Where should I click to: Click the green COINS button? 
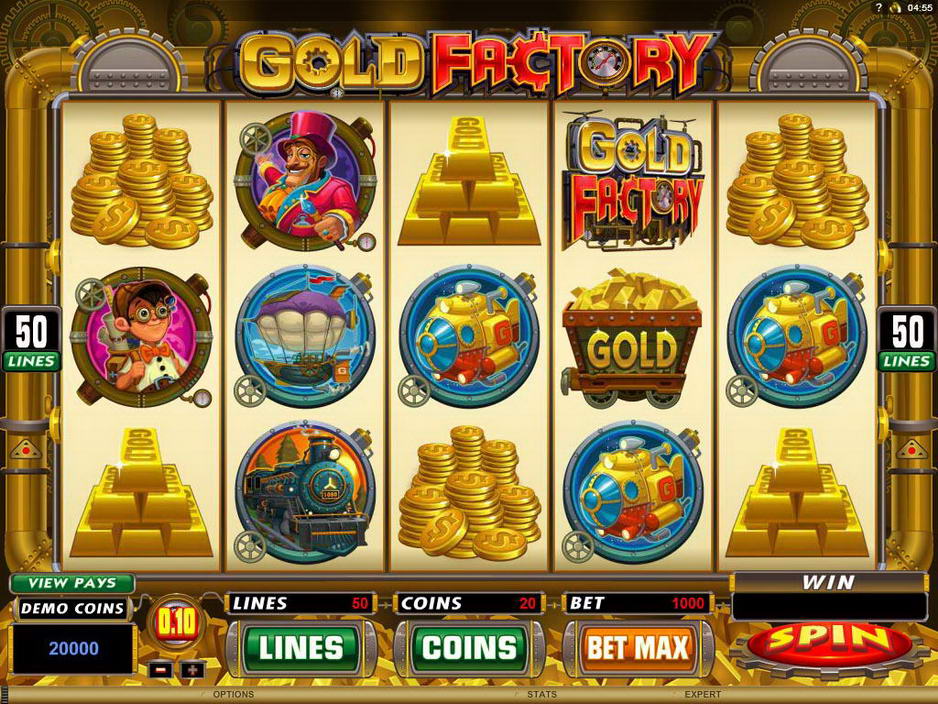click(470, 648)
